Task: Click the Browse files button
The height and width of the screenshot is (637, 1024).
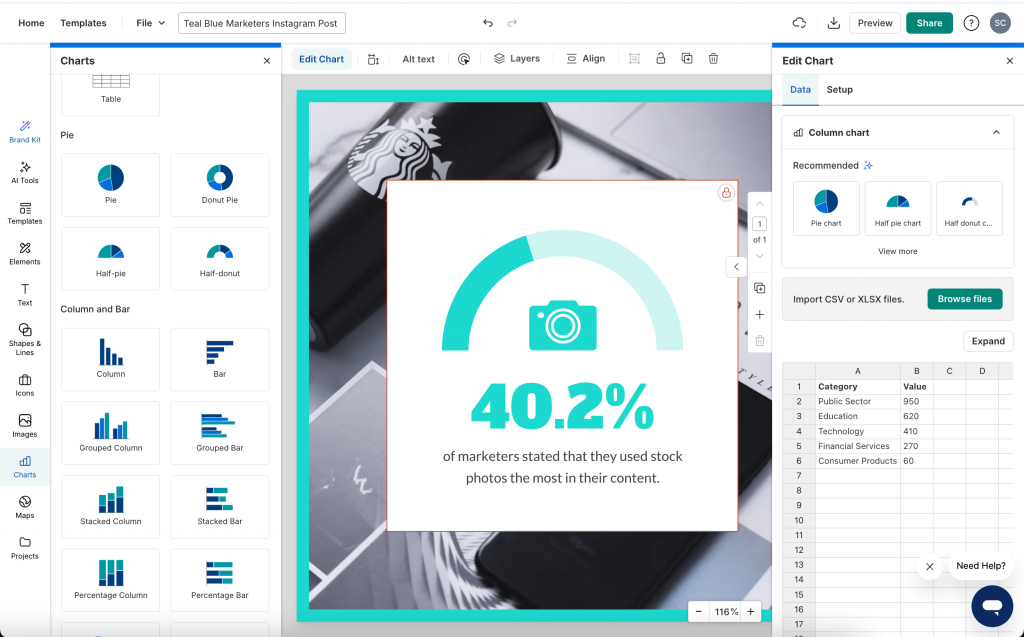Action: pos(964,299)
